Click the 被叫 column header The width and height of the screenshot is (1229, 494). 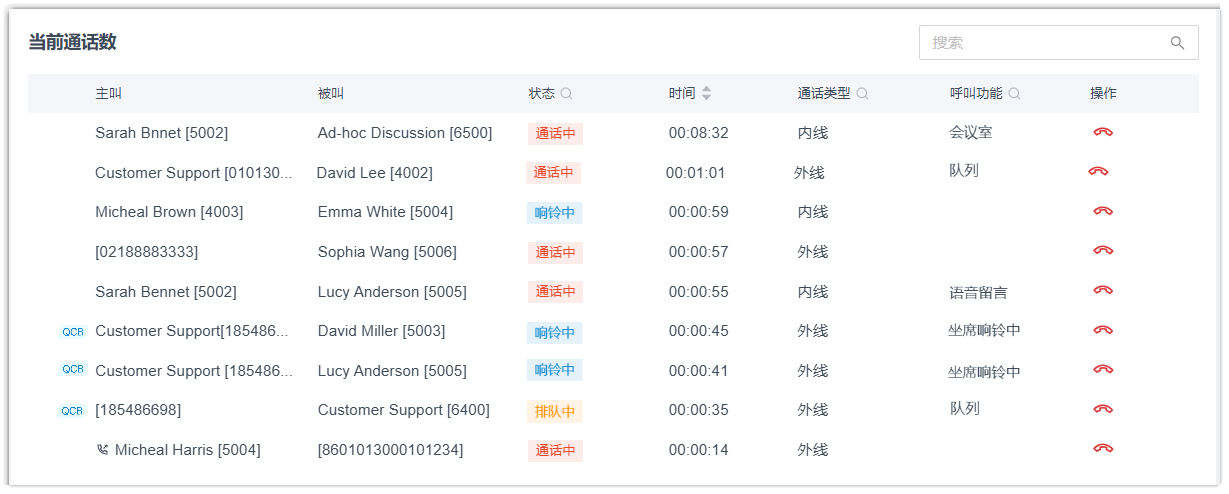[330, 93]
